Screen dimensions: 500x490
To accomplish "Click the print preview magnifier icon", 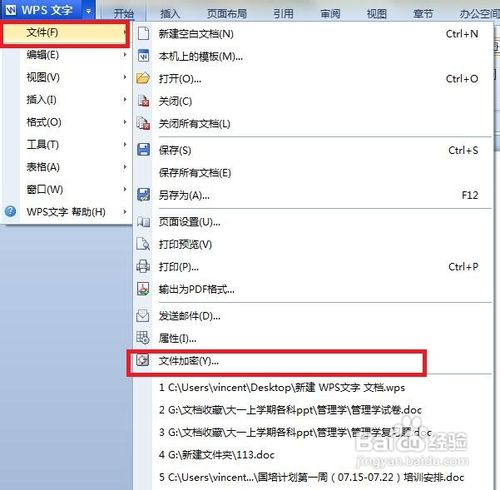I will click(143, 244).
